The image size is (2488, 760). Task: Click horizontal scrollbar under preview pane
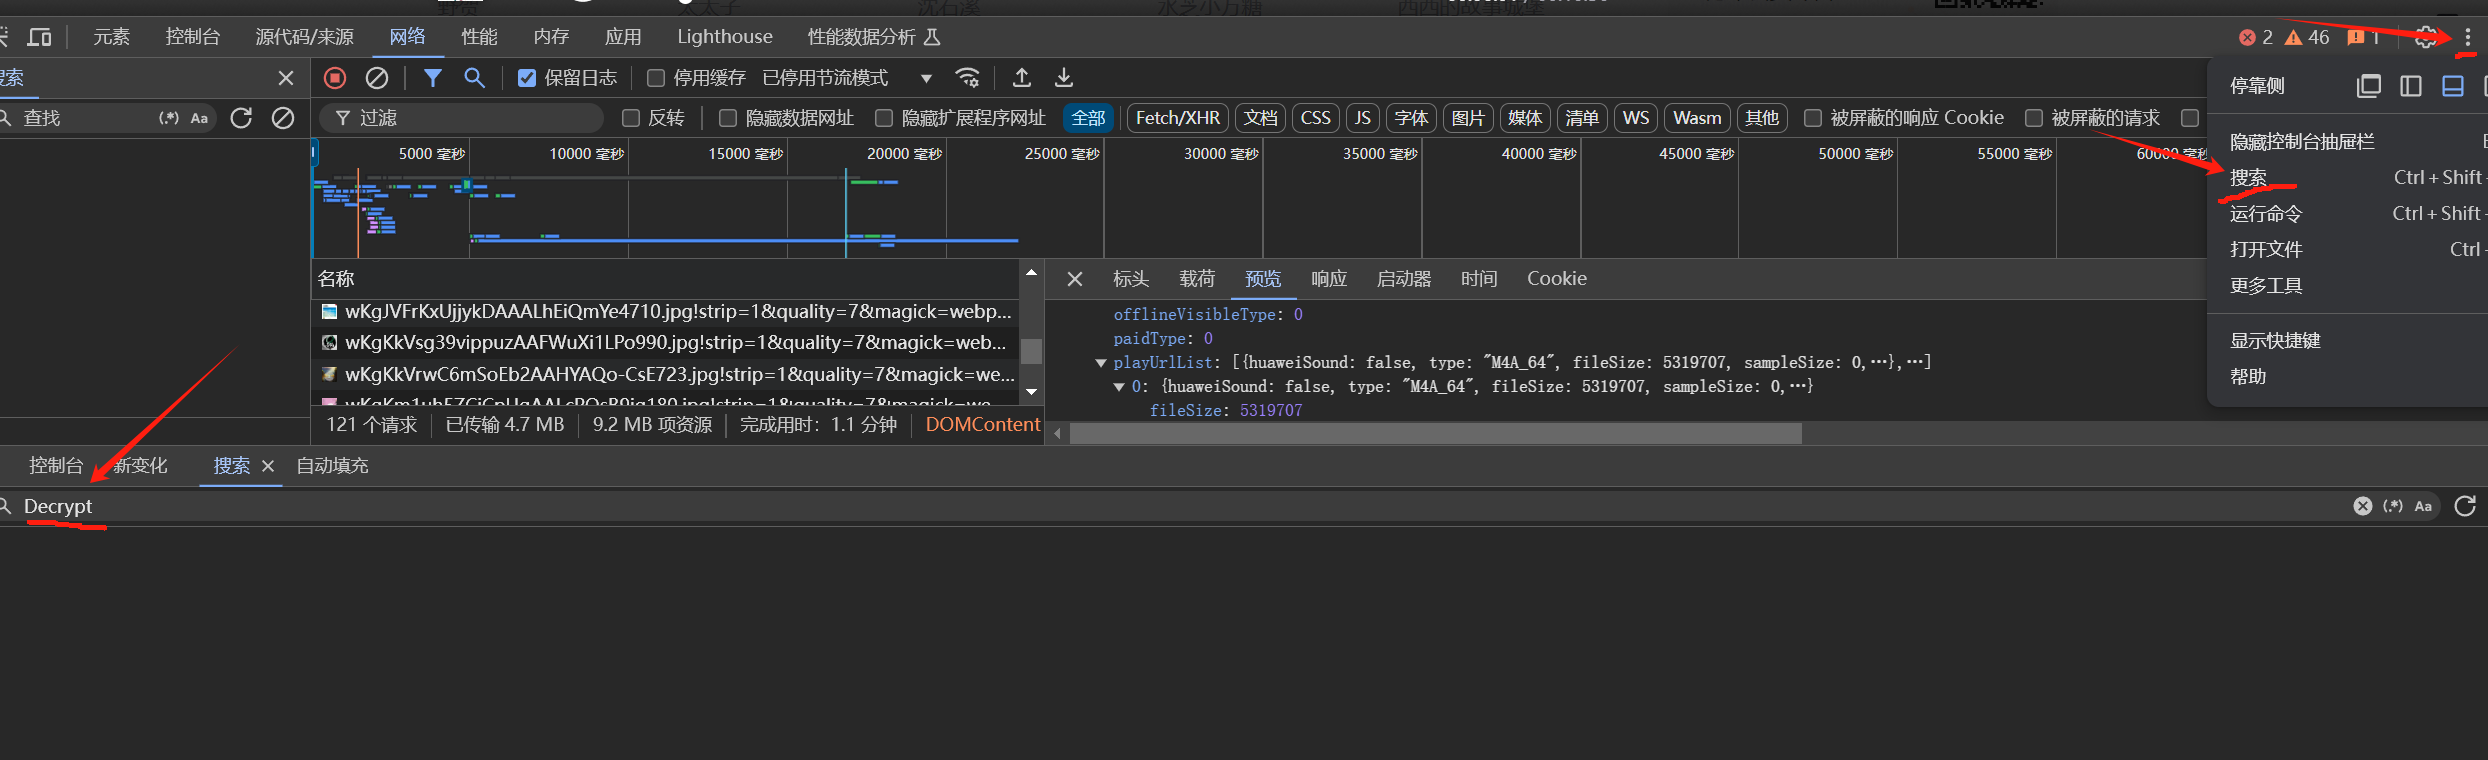point(1435,434)
